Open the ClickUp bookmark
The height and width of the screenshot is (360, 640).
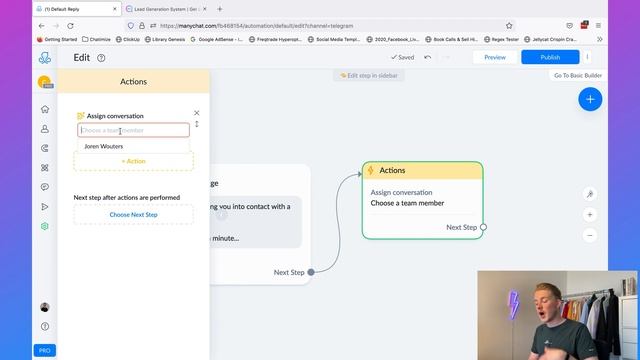(128, 39)
